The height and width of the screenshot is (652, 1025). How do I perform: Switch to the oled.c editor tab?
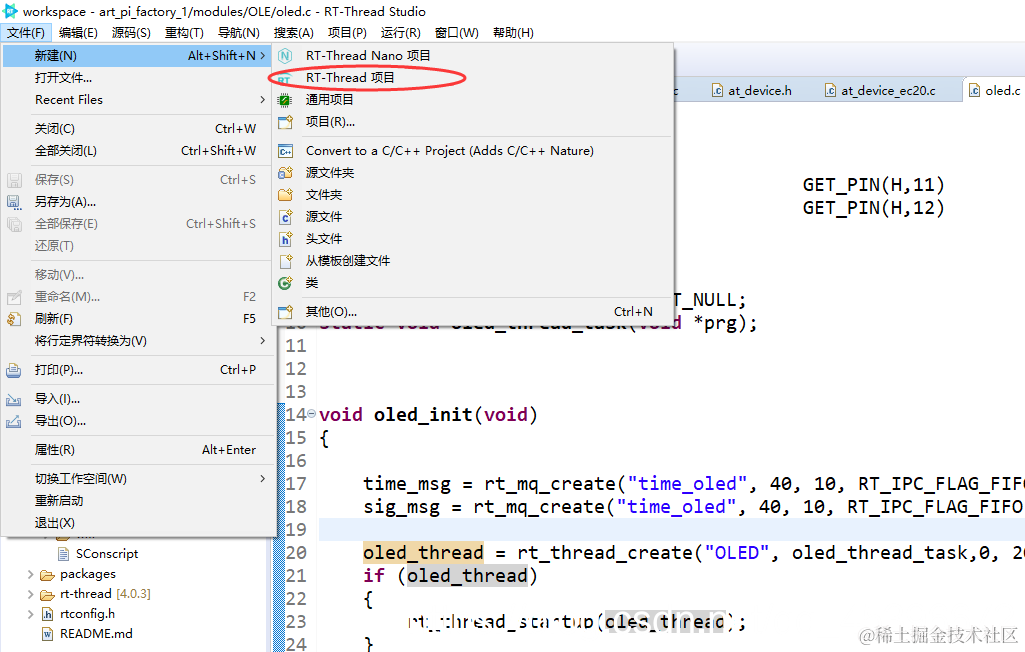click(x=994, y=91)
